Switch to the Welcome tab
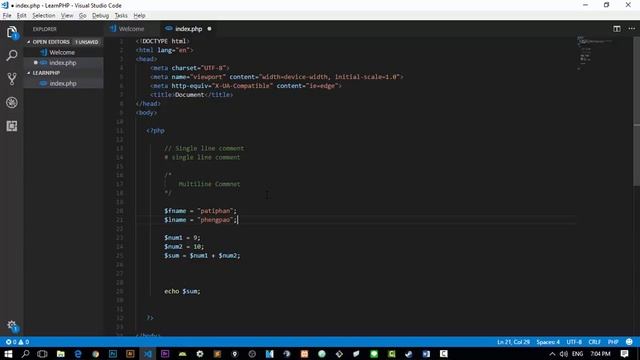This screenshot has width=640, height=360. pyautogui.click(x=131, y=29)
